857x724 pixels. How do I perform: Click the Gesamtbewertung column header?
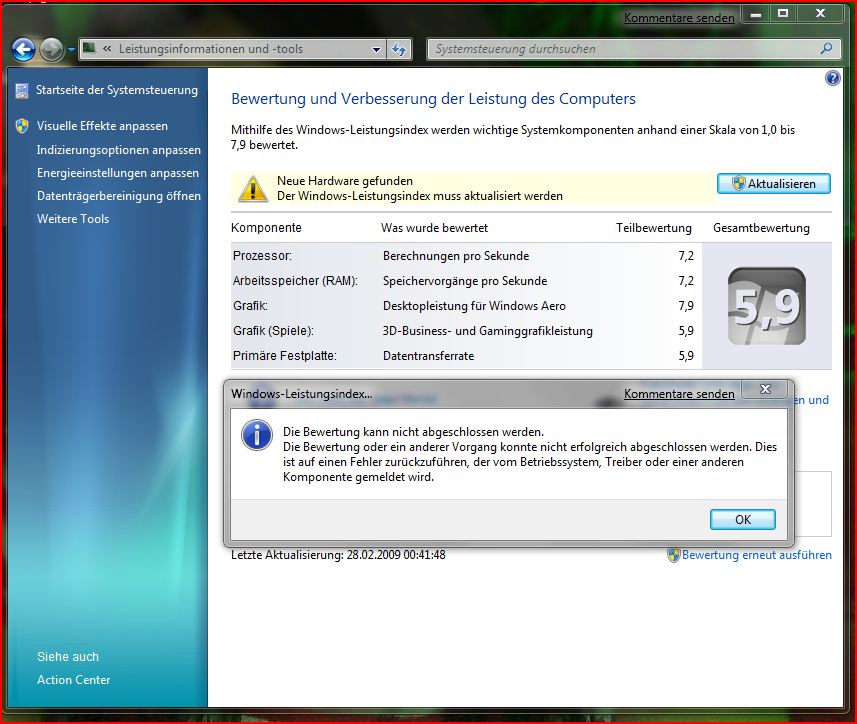[x=761, y=228]
